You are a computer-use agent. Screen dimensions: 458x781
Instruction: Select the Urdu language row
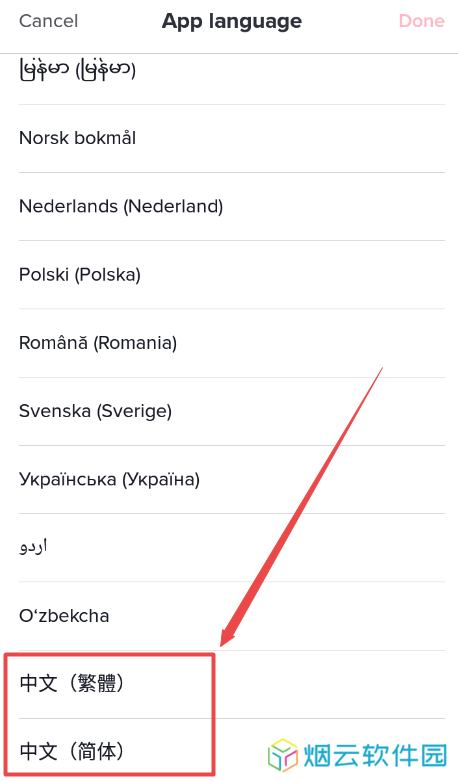(x=231, y=548)
